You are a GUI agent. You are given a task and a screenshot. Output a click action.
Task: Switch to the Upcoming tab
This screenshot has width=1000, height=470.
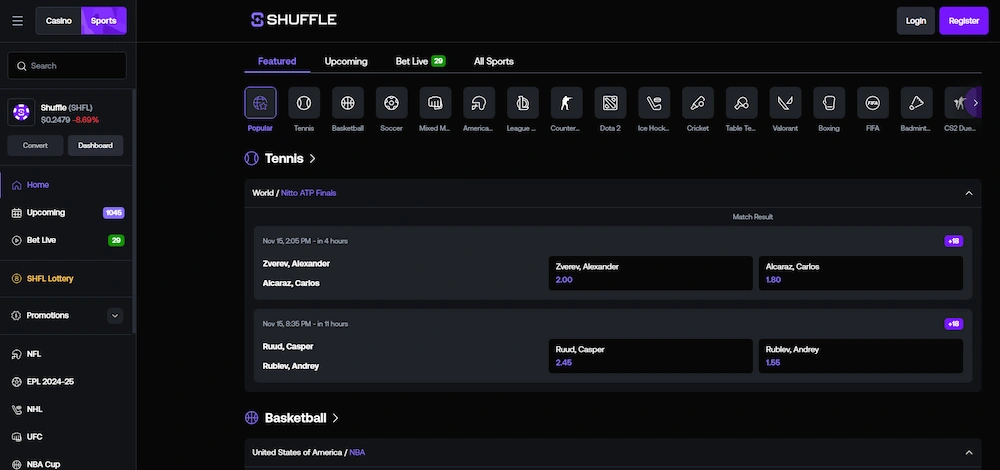(346, 61)
